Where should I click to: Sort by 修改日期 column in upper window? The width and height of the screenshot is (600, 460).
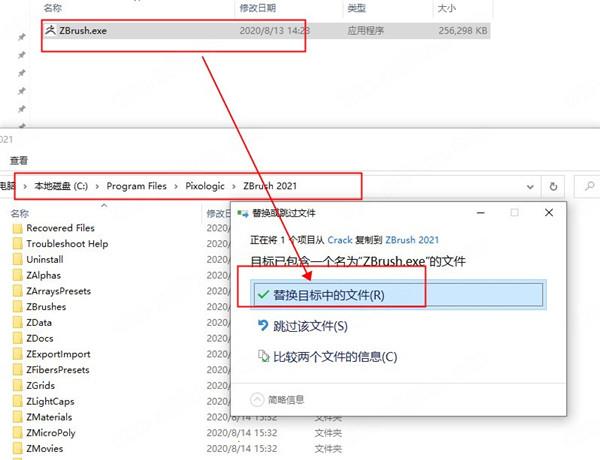click(x=258, y=8)
